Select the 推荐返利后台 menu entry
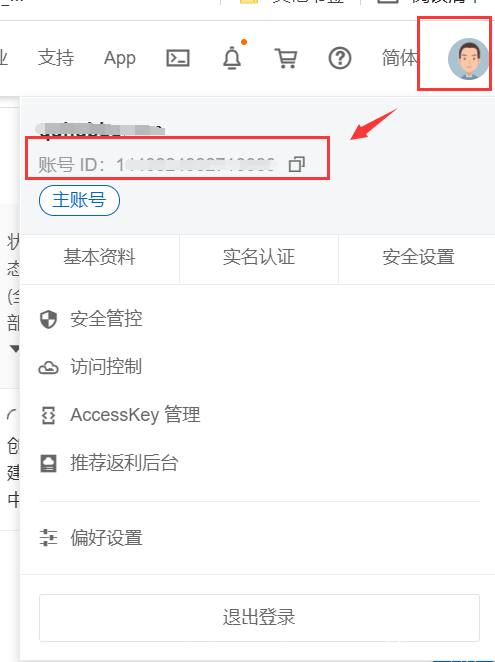This screenshot has height=662, width=495. pos(124,463)
